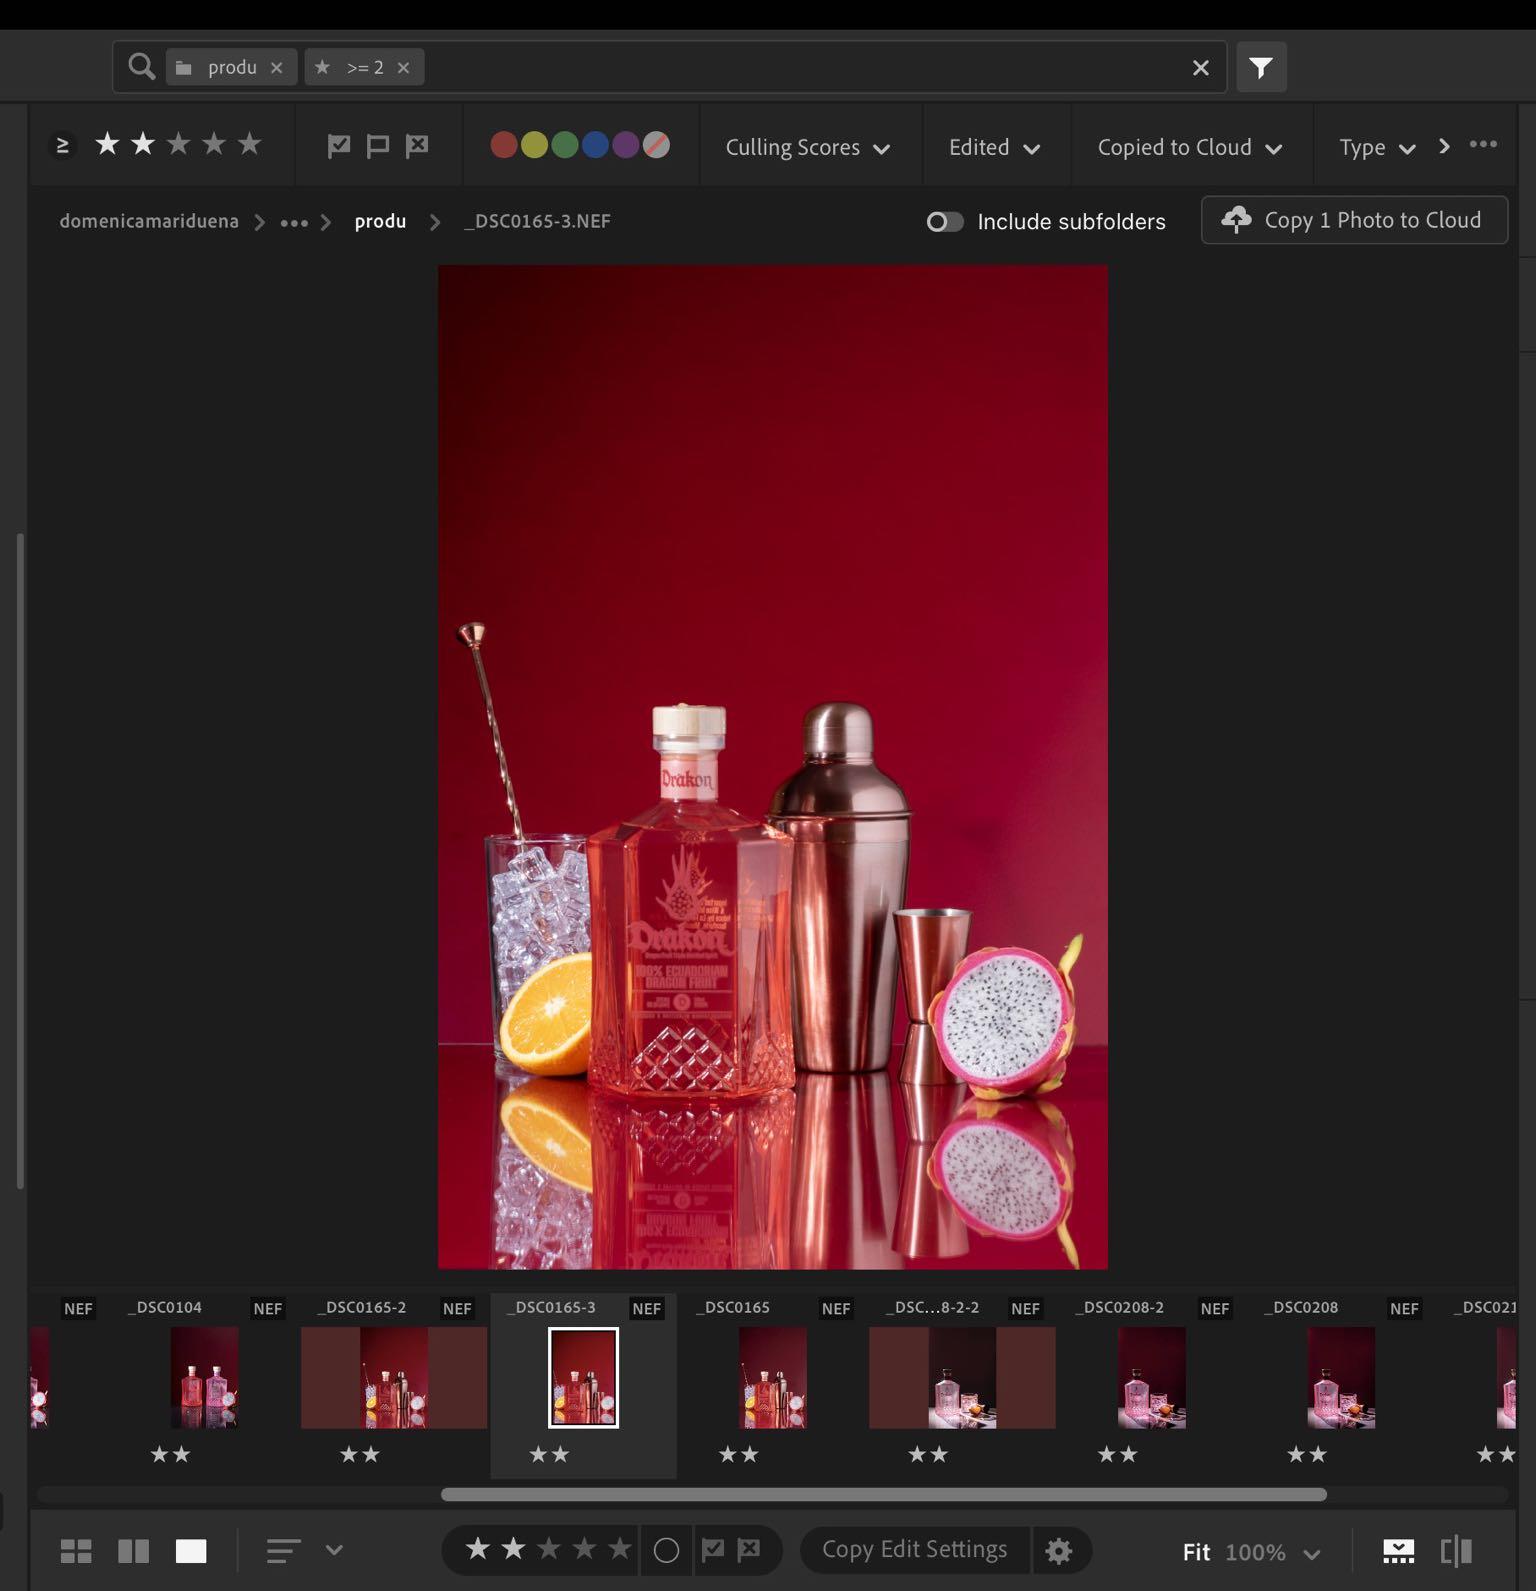1536x1591 pixels.
Task: Remove the ">= 2" star rating chip
Action: (403, 67)
